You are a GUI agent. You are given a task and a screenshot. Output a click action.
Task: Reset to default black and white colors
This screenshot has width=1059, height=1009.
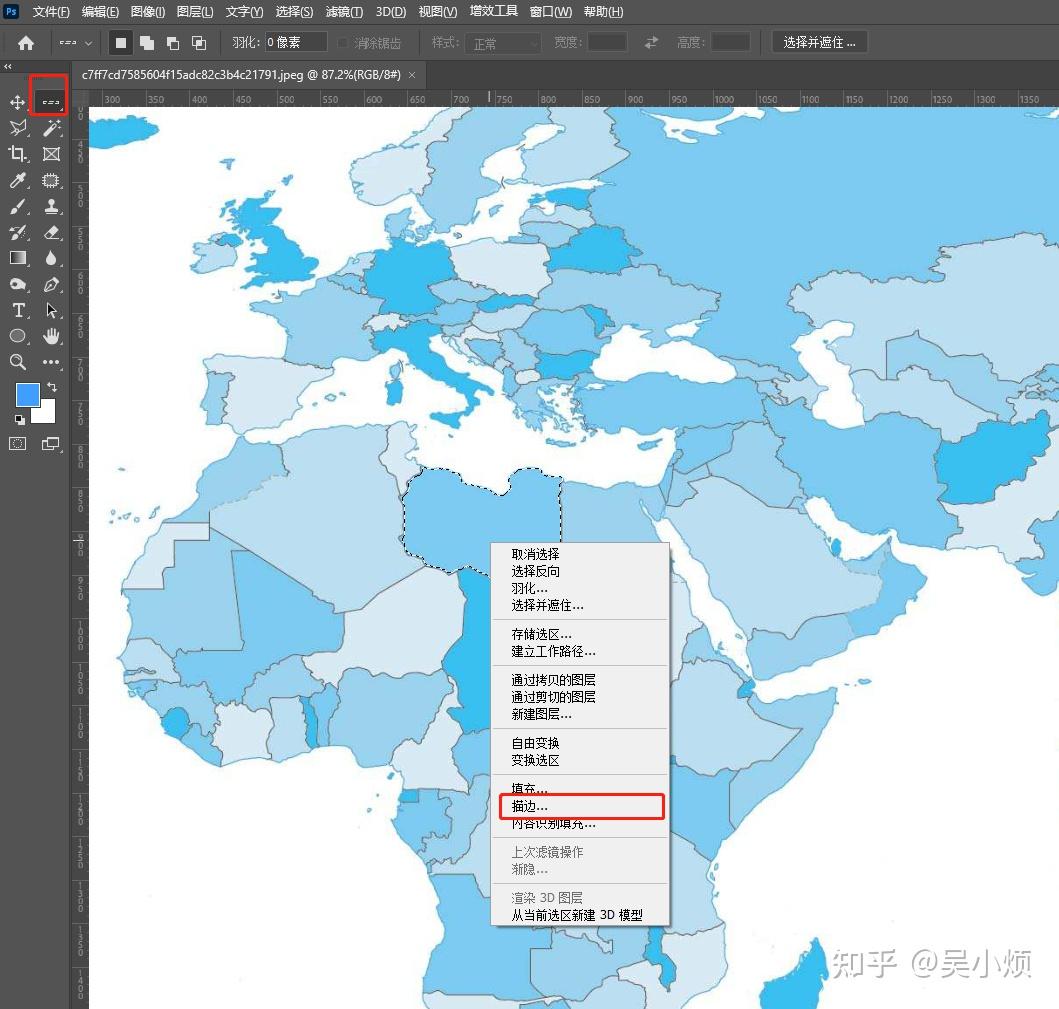point(20,419)
